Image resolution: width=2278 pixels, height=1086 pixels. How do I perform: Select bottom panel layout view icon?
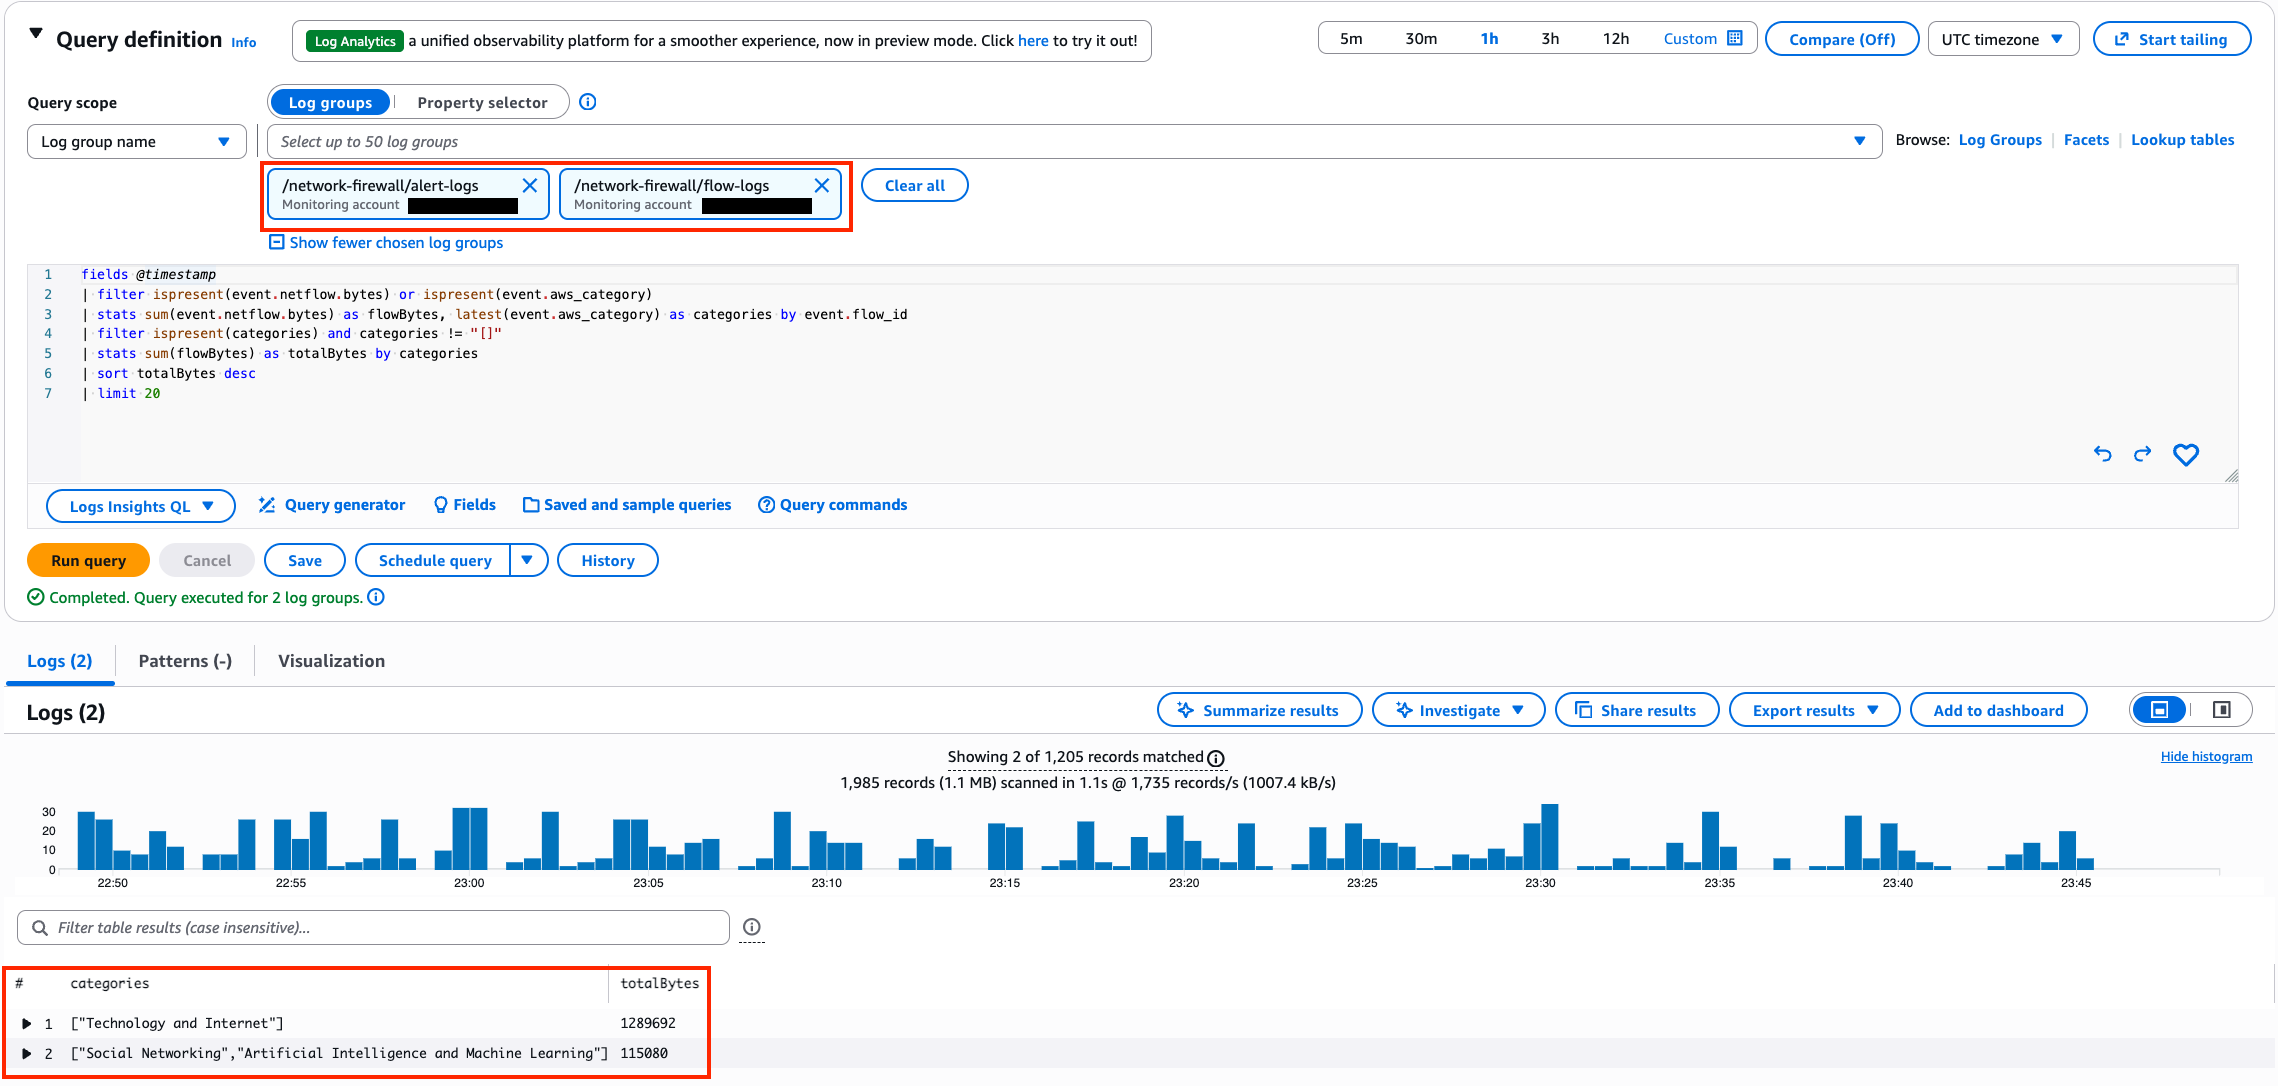point(2160,710)
